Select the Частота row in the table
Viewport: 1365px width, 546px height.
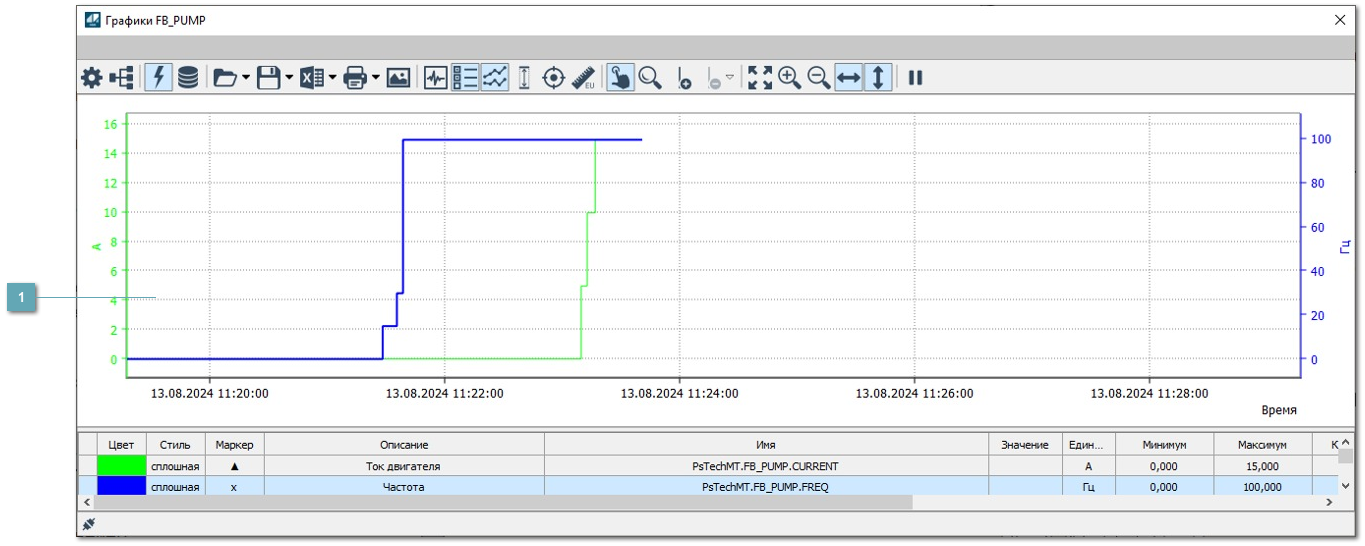point(403,487)
